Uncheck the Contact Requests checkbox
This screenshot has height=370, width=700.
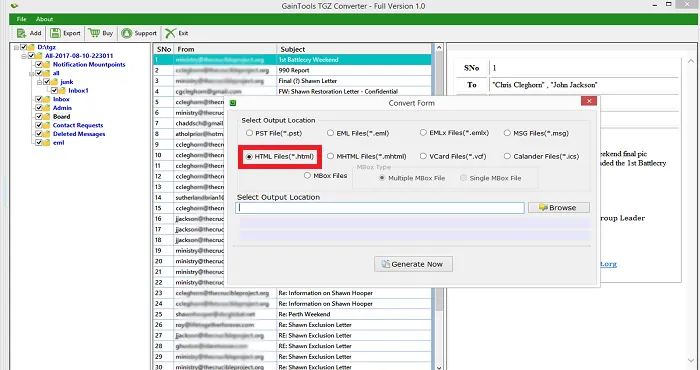pyautogui.click(x=39, y=125)
